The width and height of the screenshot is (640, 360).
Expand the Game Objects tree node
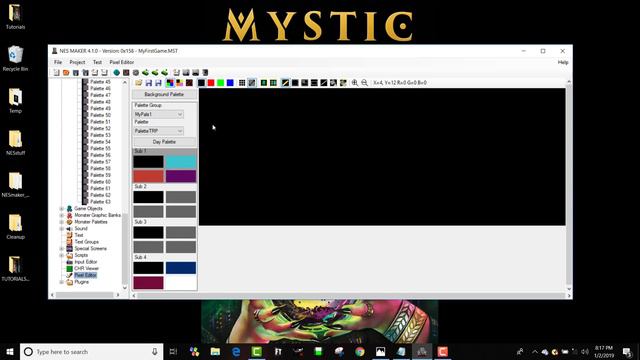[x=62, y=209]
